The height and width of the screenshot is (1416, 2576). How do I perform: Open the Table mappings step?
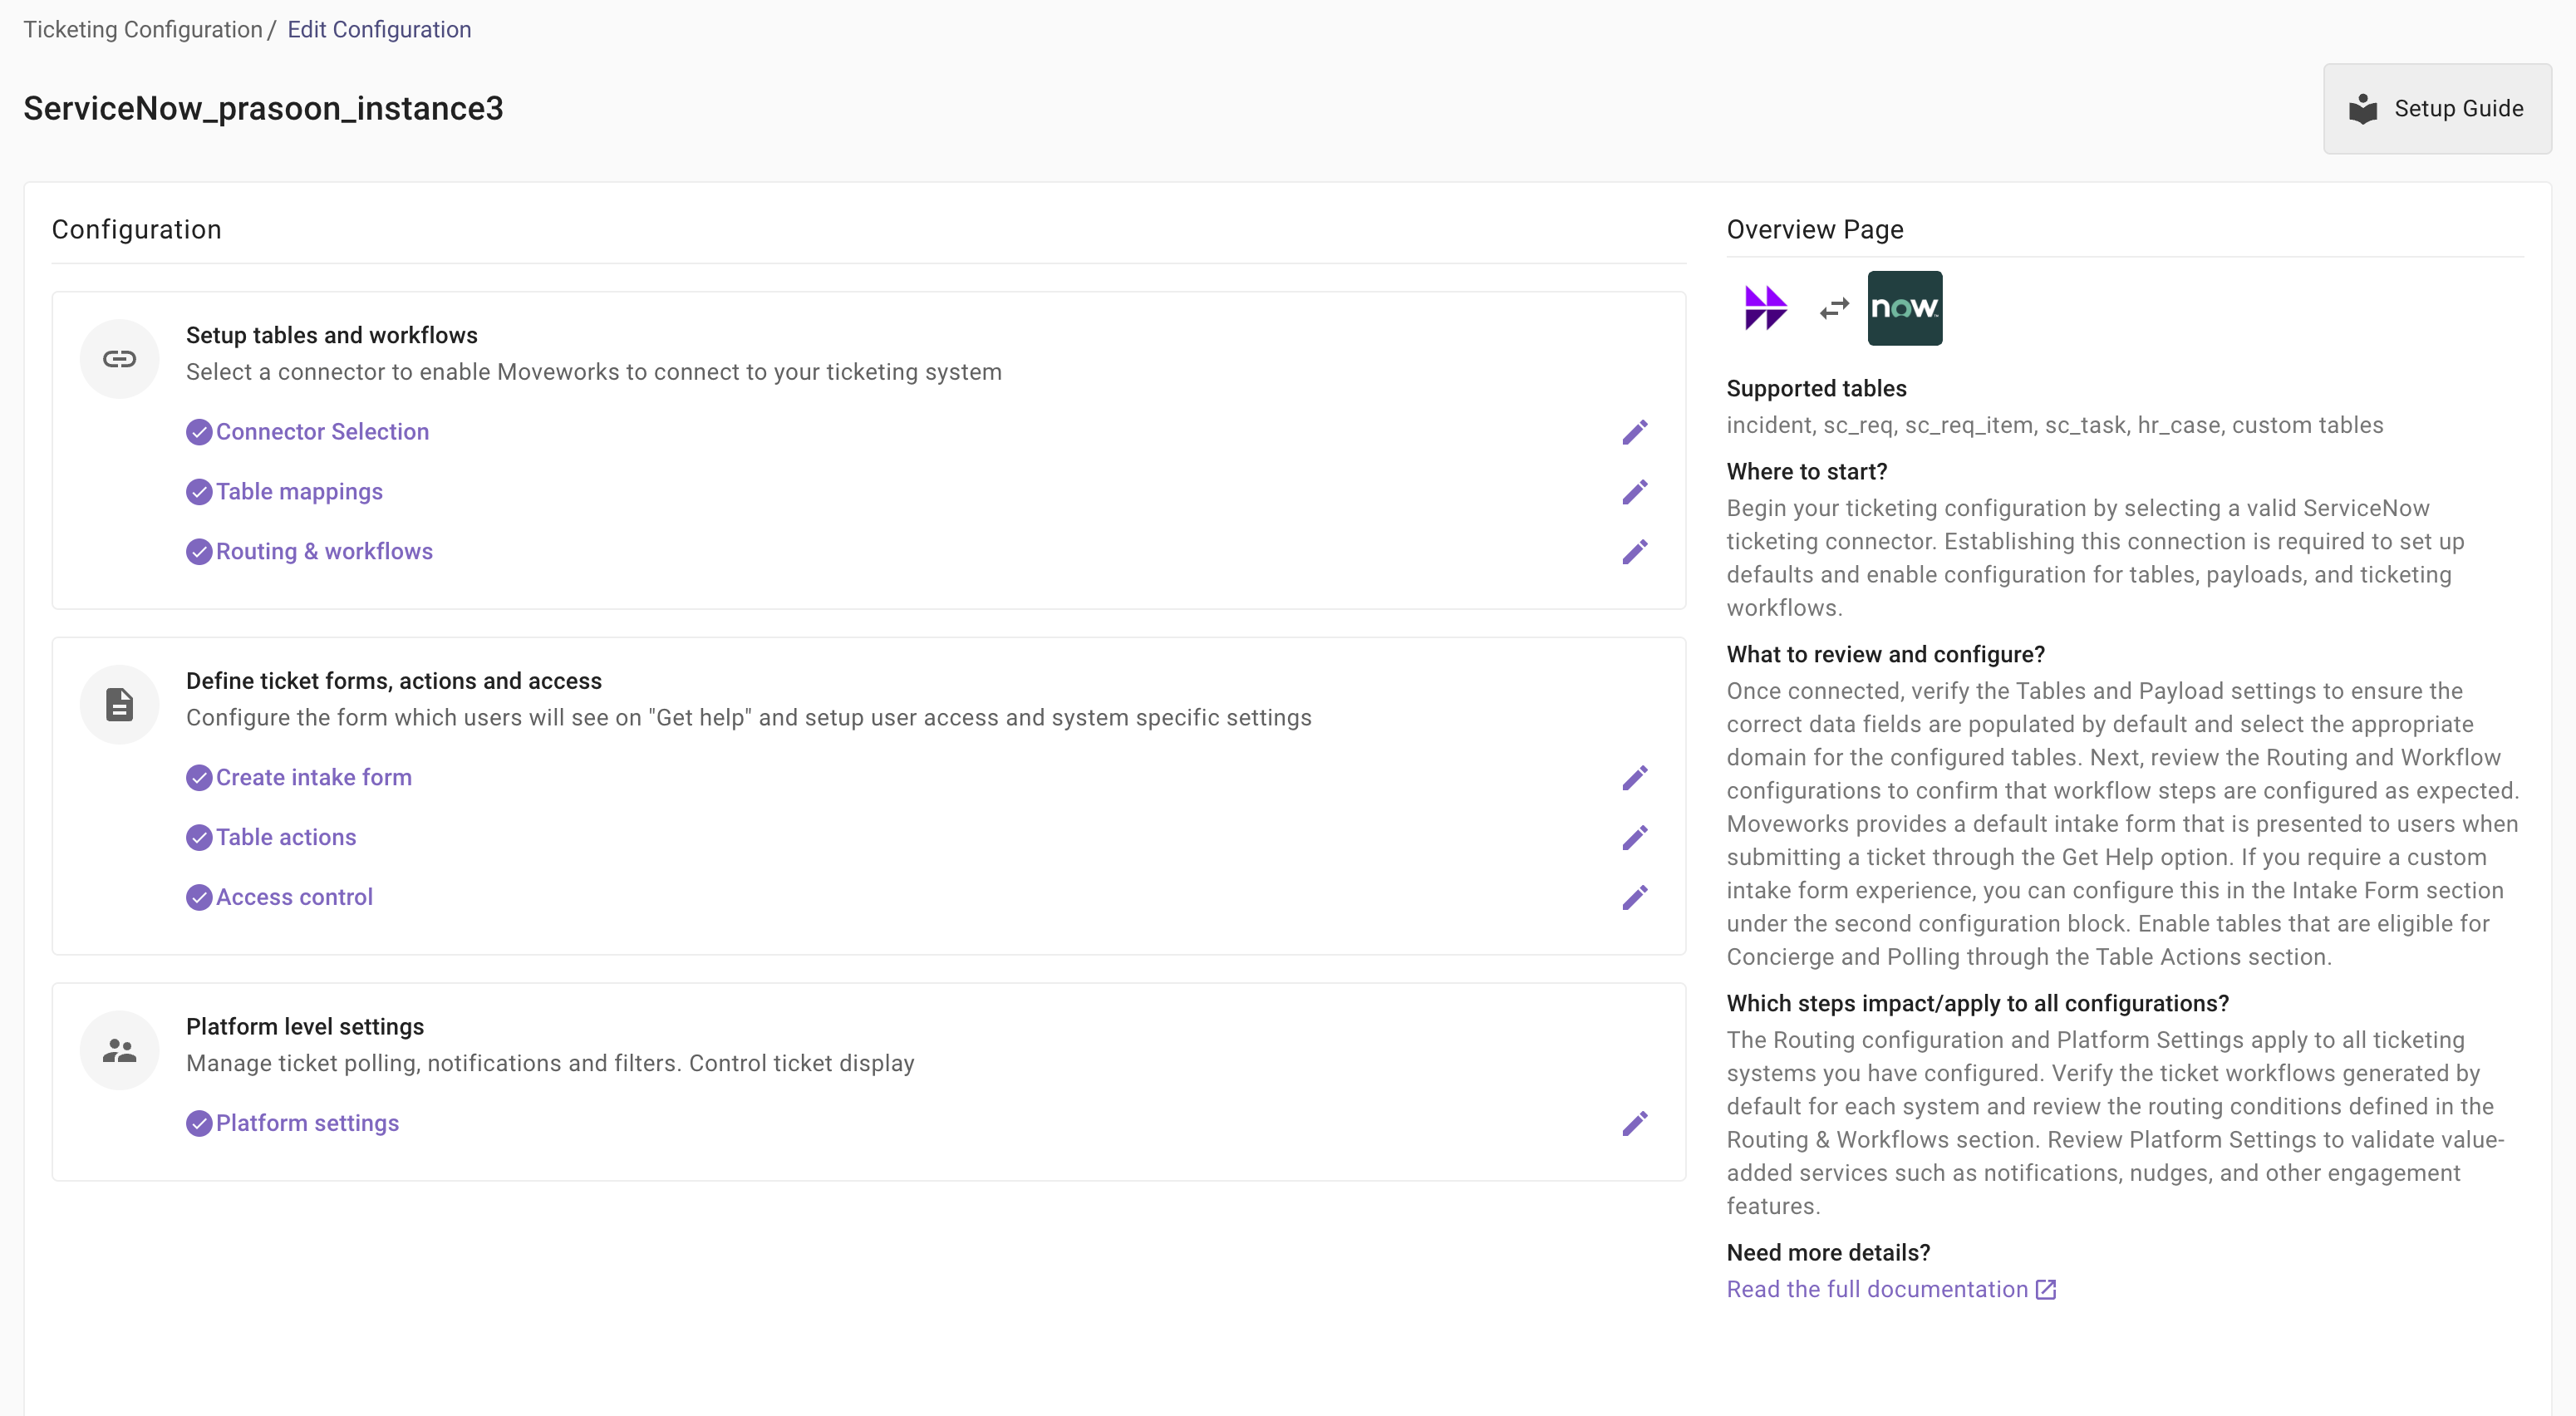[x=299, y=492]
